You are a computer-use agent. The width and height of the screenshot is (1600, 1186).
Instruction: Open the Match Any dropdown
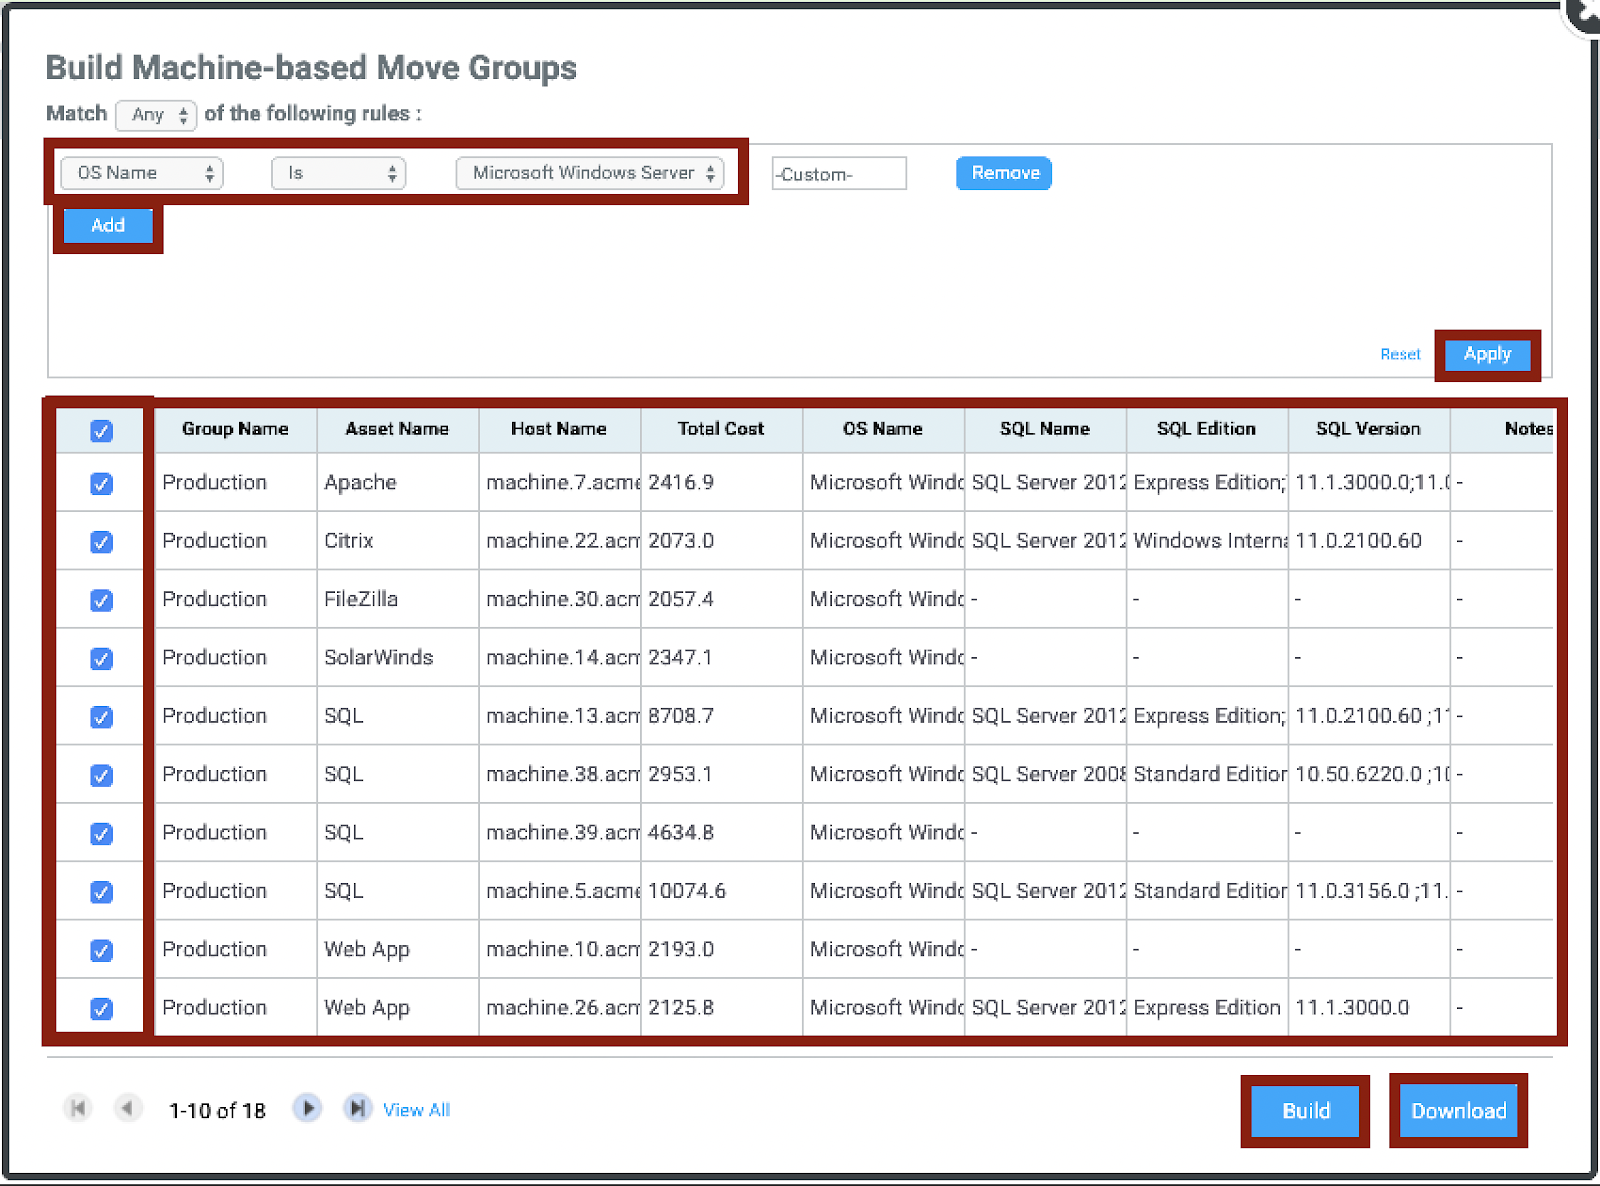coord(156,115)
